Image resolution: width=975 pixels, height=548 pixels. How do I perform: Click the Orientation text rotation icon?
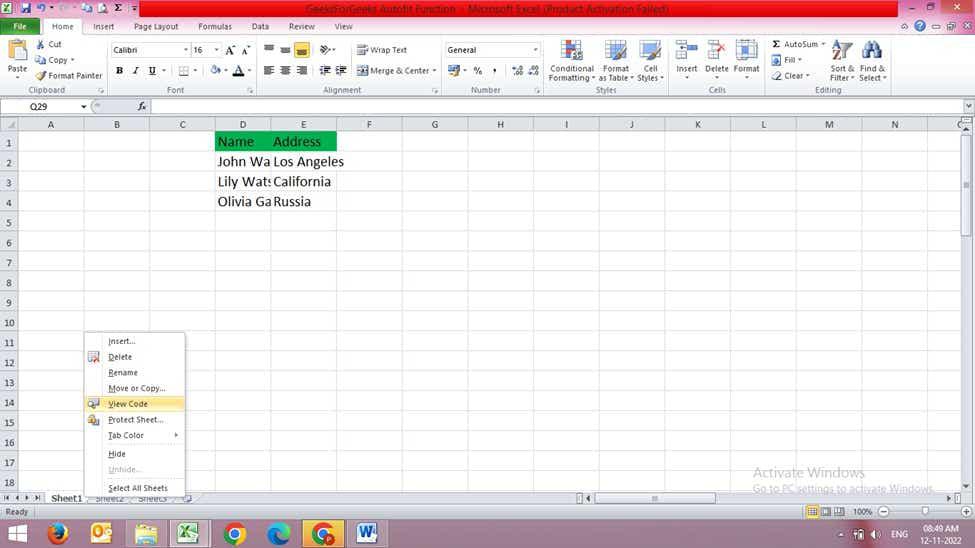326,50
